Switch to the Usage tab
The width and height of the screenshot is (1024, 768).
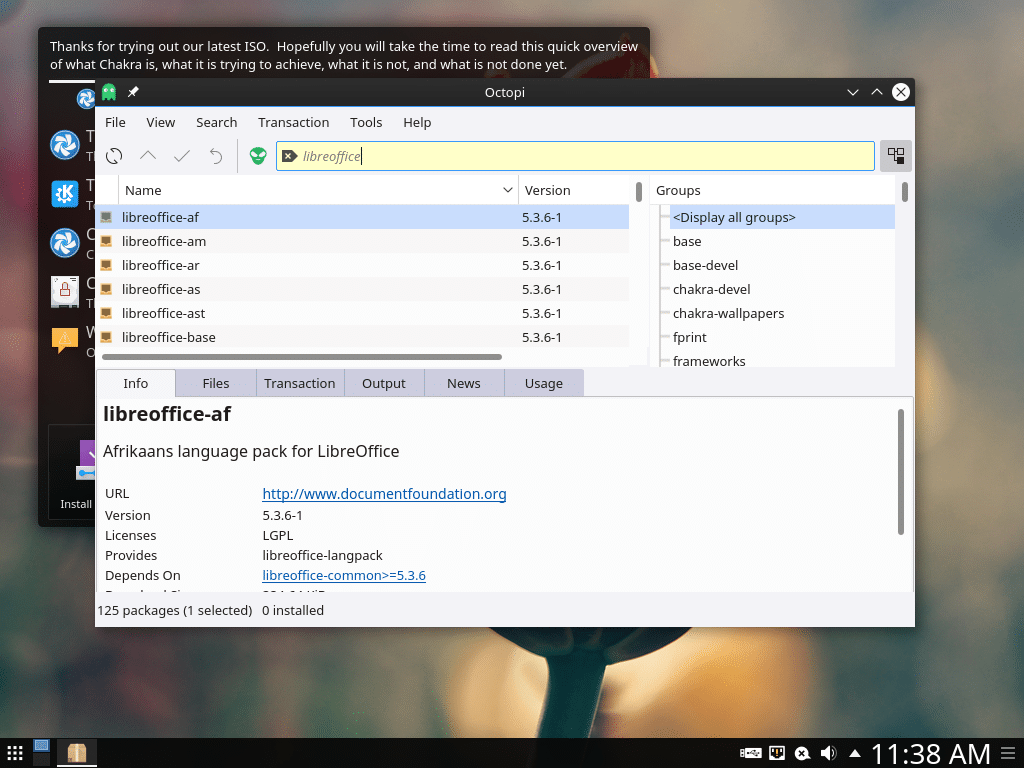point(544,383)
